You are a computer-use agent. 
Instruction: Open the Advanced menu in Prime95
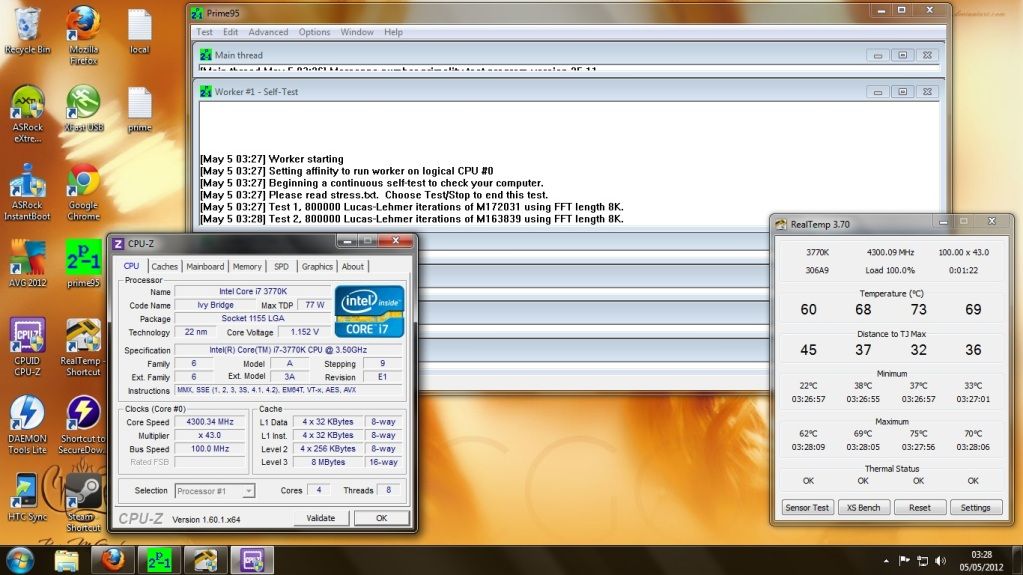(268, 32)
